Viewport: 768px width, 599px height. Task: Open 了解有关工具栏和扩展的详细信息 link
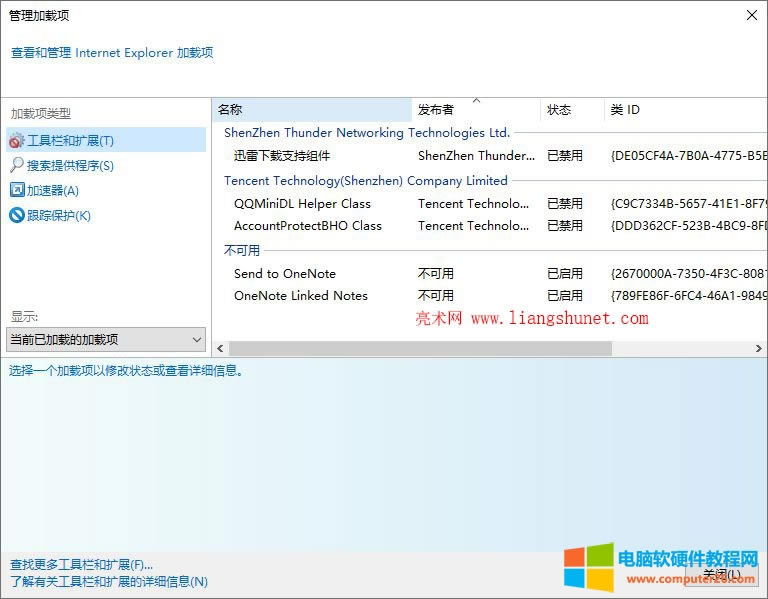(x=109, y=582)
